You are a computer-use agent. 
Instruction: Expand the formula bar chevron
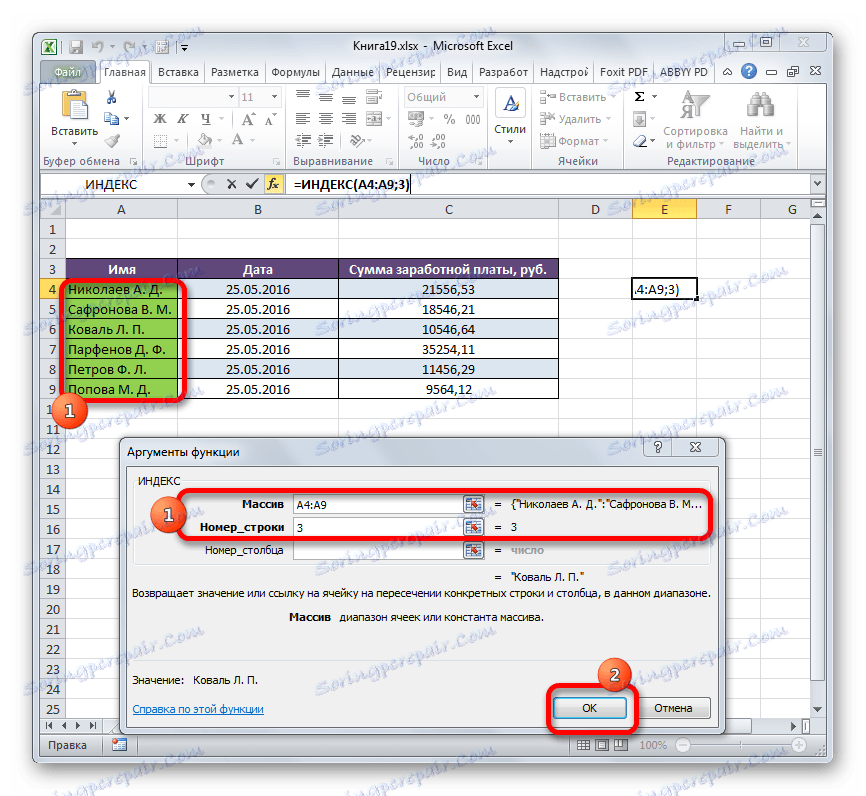click(x=817, y=183)
